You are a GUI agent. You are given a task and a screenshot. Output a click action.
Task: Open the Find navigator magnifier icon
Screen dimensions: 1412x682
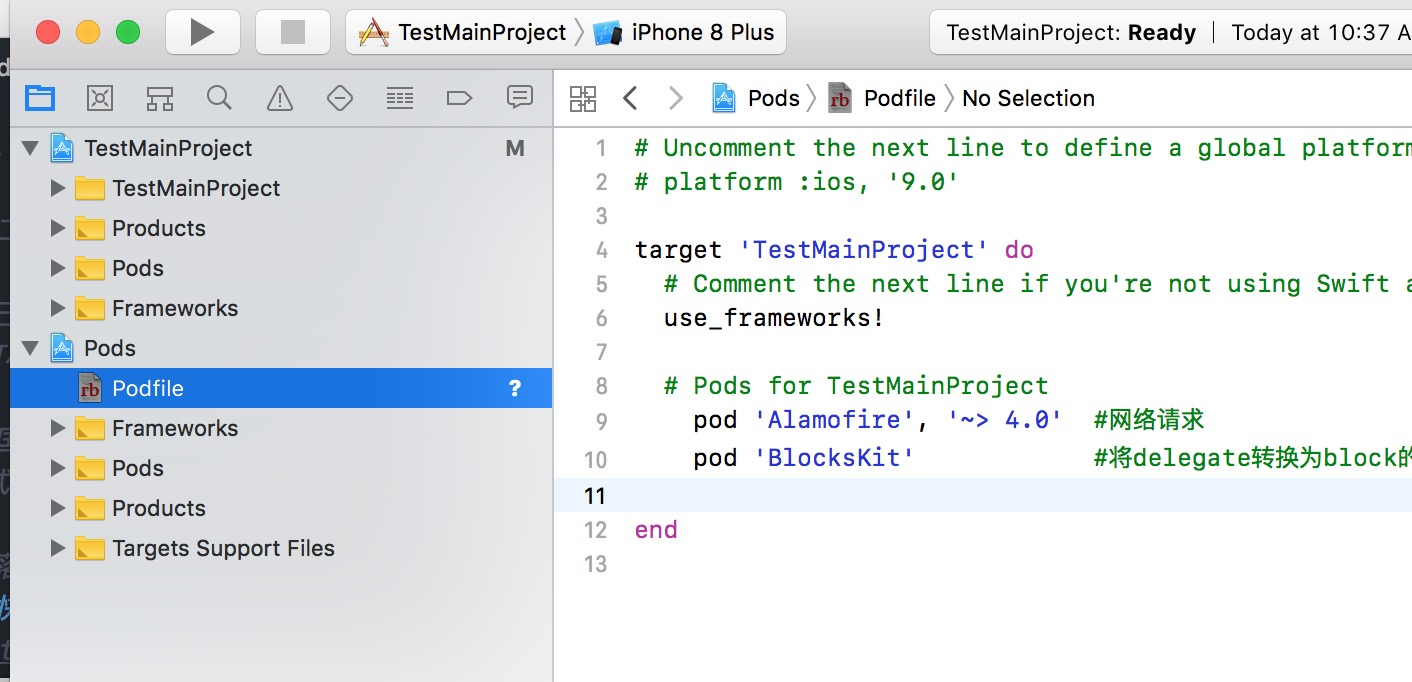(x=219, y=98)
